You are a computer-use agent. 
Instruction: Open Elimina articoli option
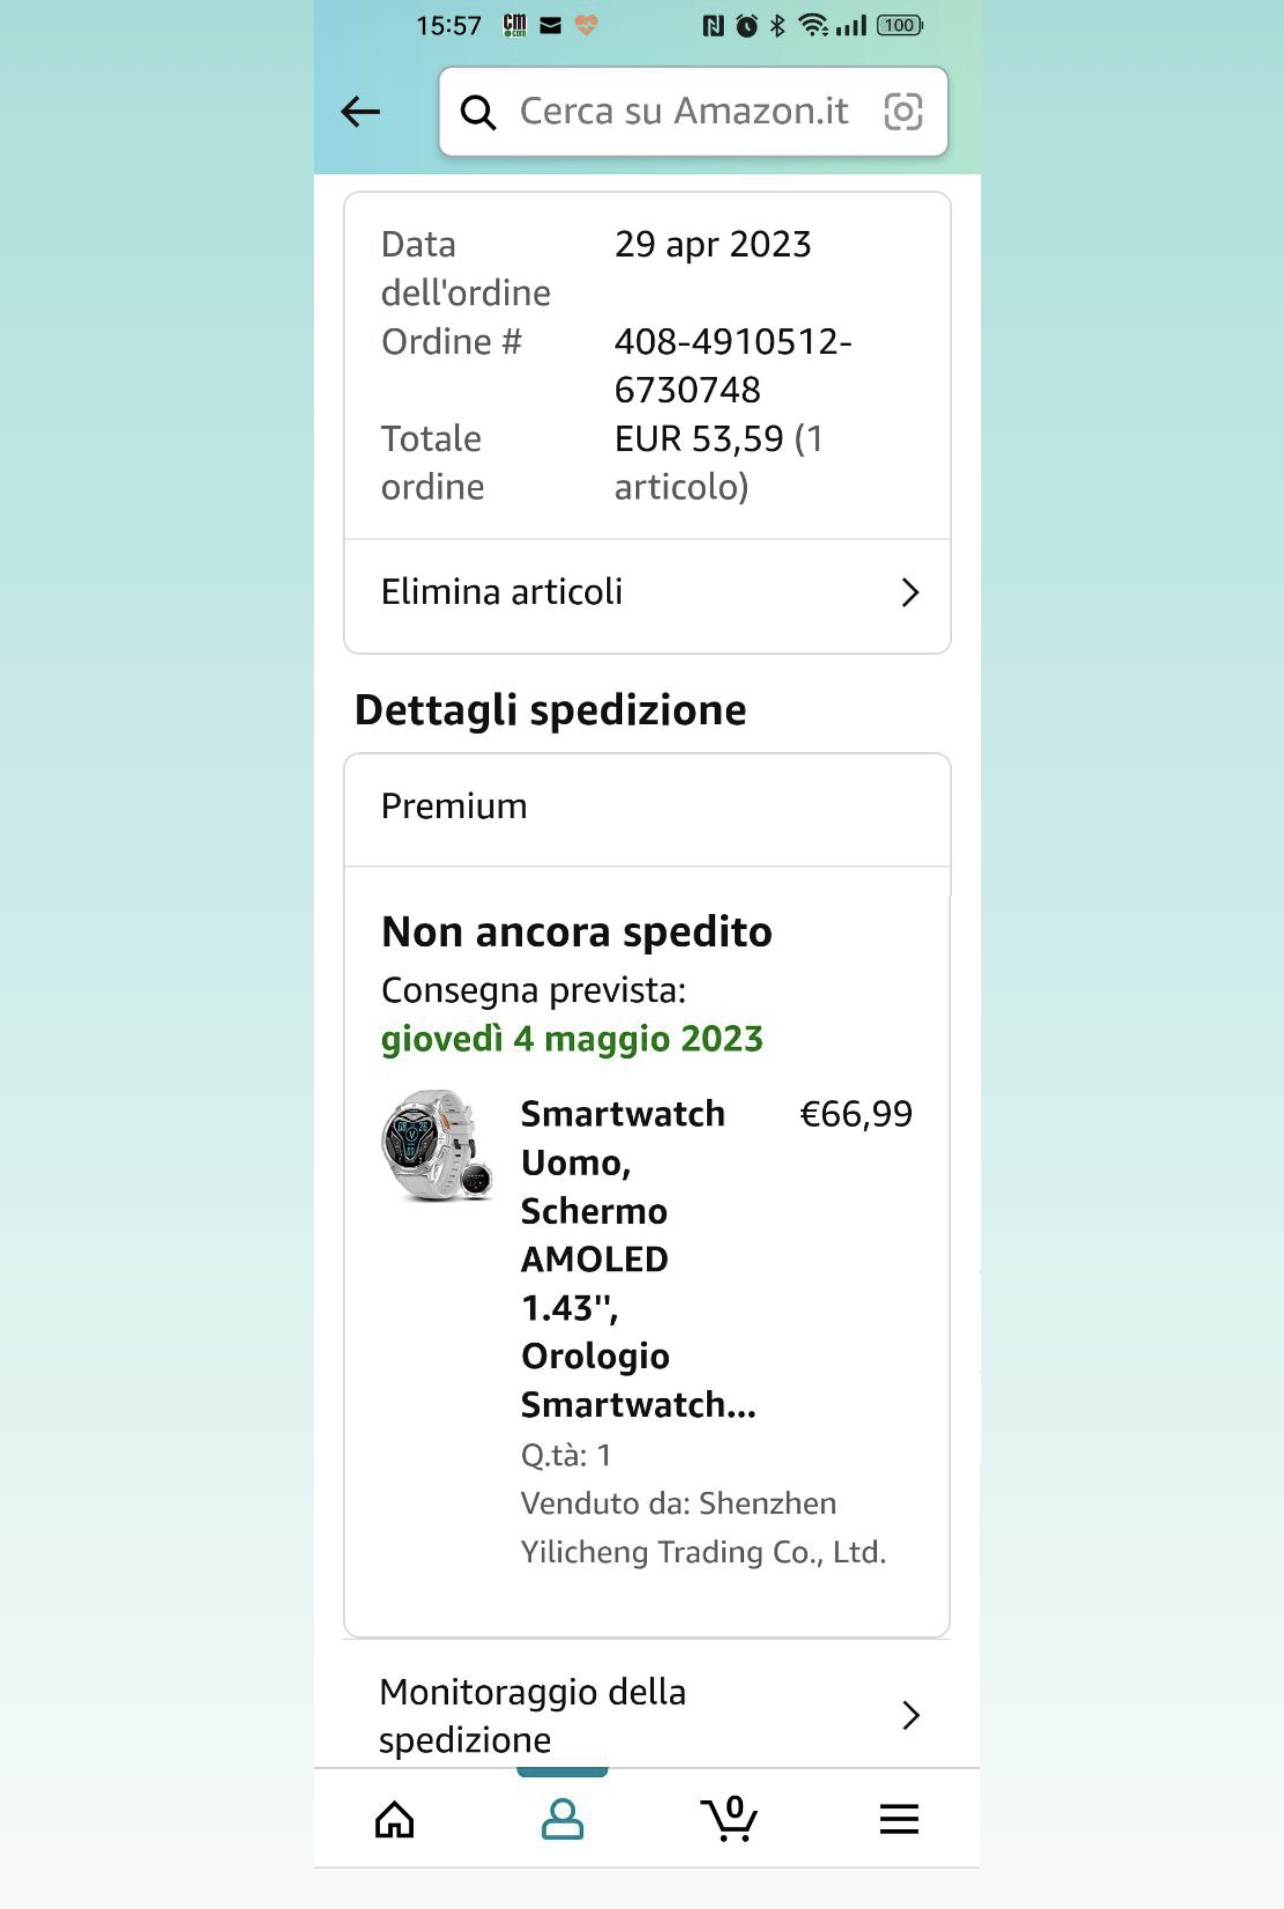click(502, 593)
